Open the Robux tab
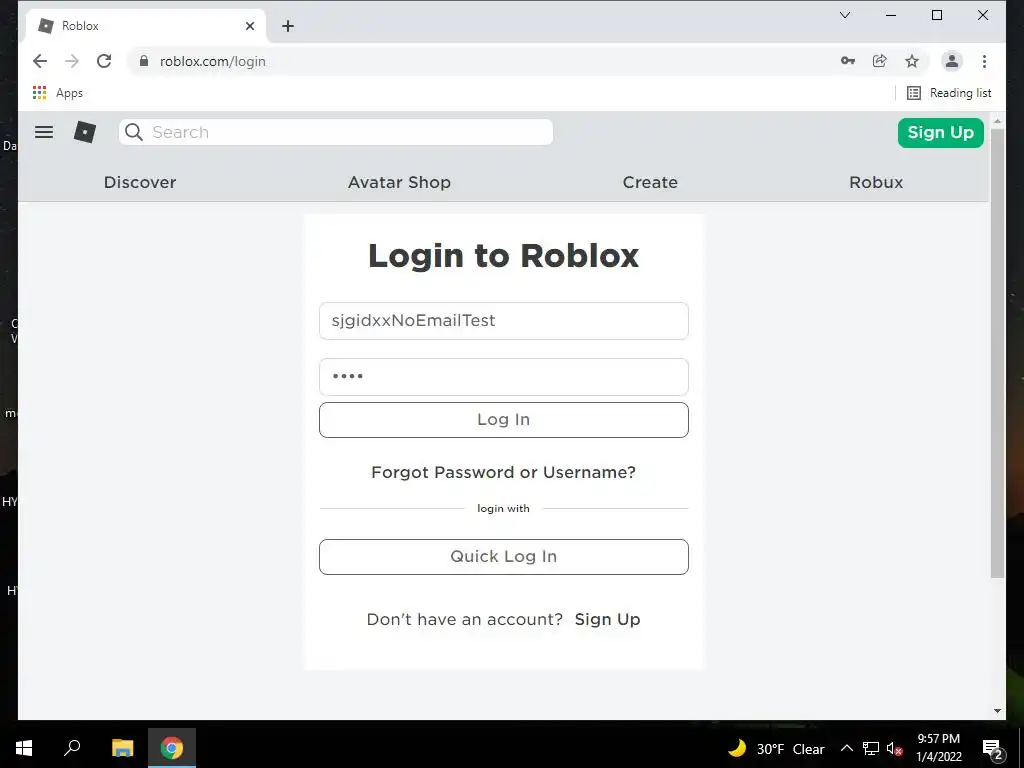This screenshot has height=768, width=1024. (876, 182)
